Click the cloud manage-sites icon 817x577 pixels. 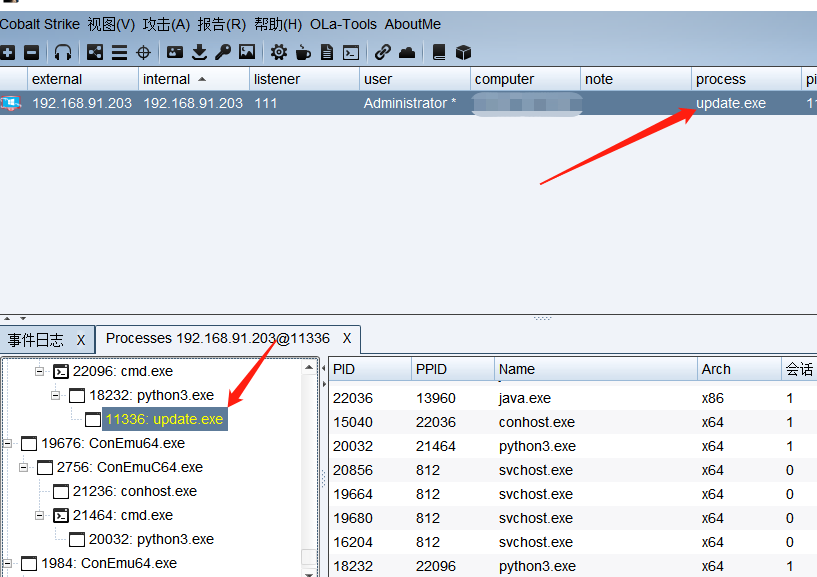coord(407,52)
